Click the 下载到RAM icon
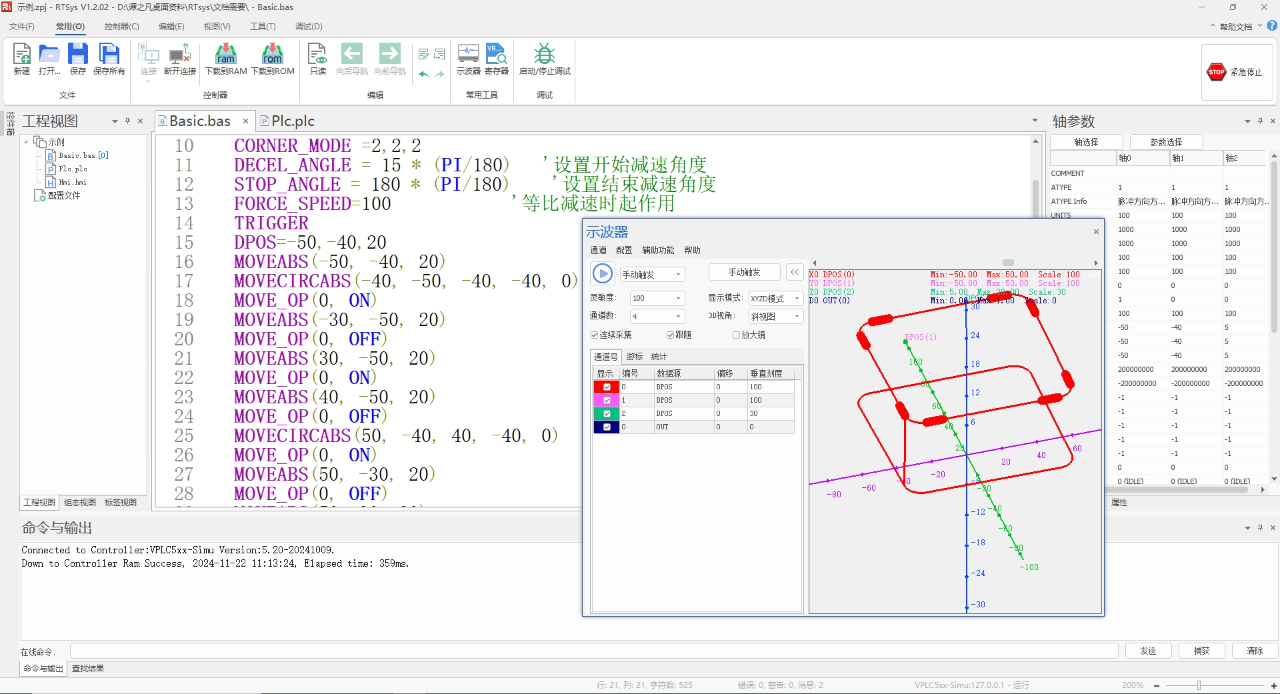This screenshot has width=1280, height=694. point(226,54)
